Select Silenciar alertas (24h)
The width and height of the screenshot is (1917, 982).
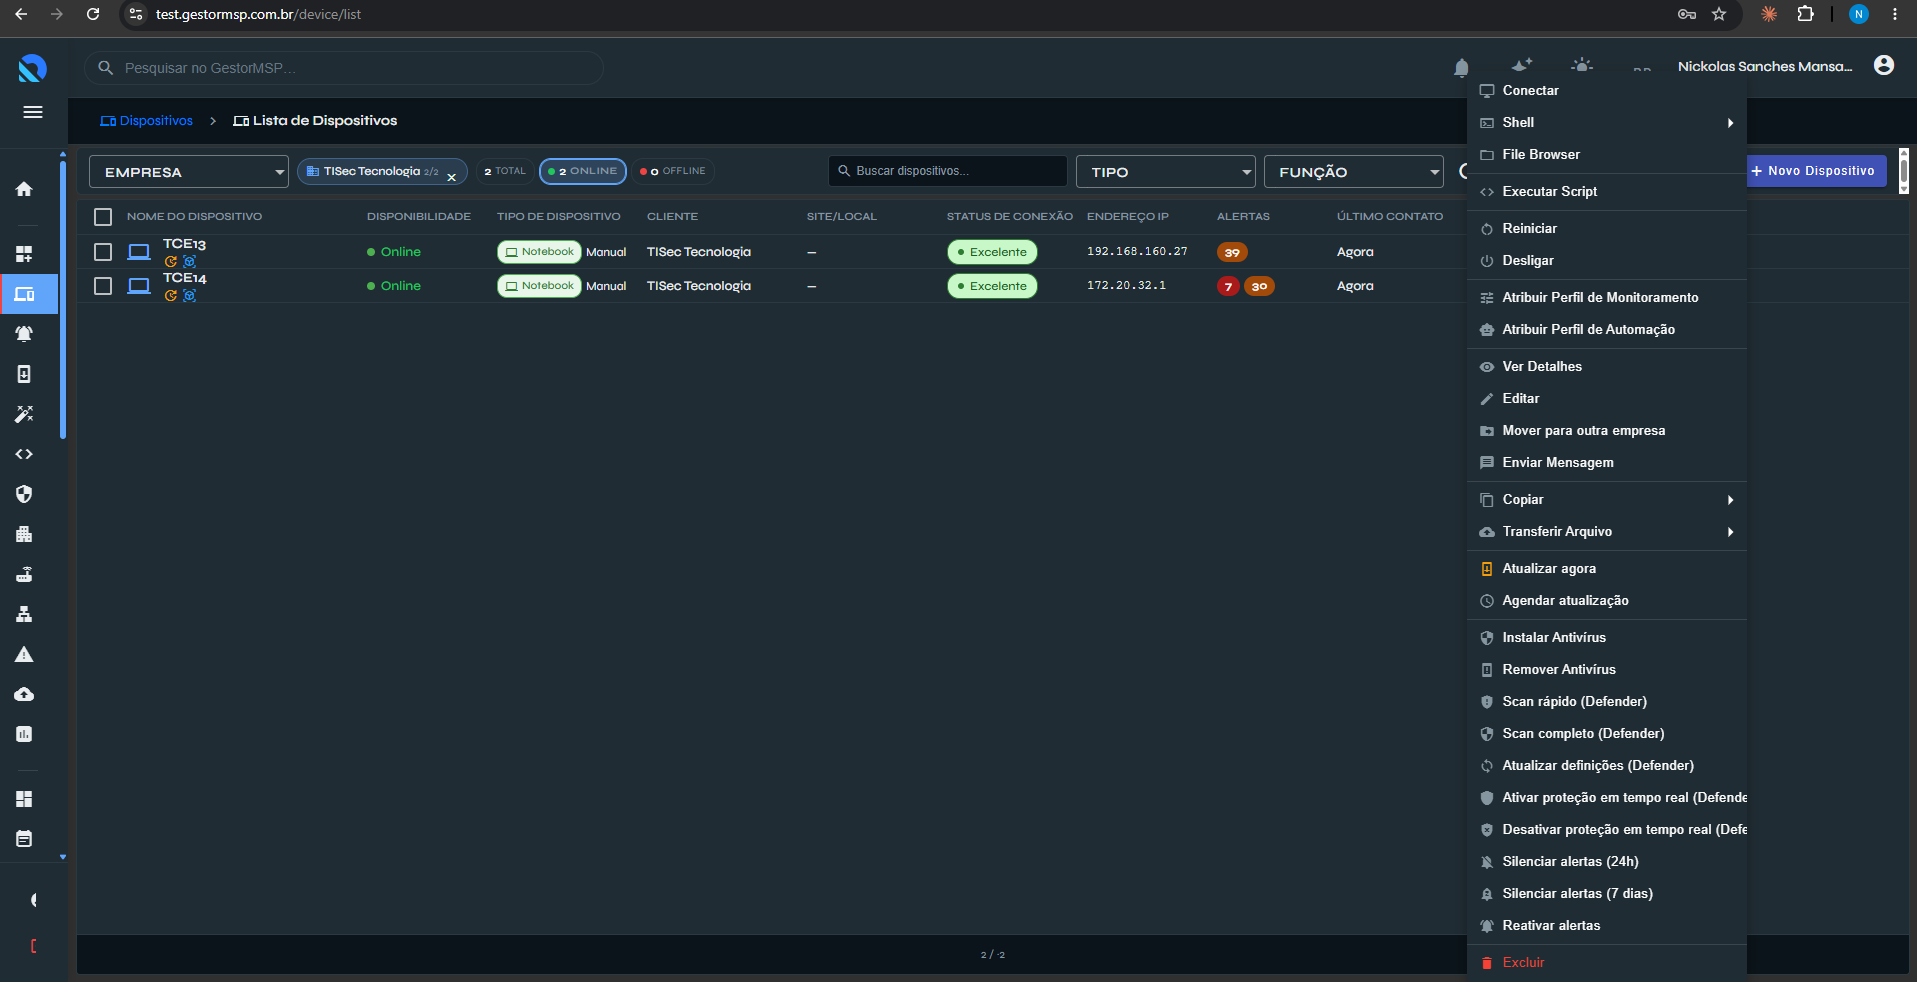(1607, 862)
